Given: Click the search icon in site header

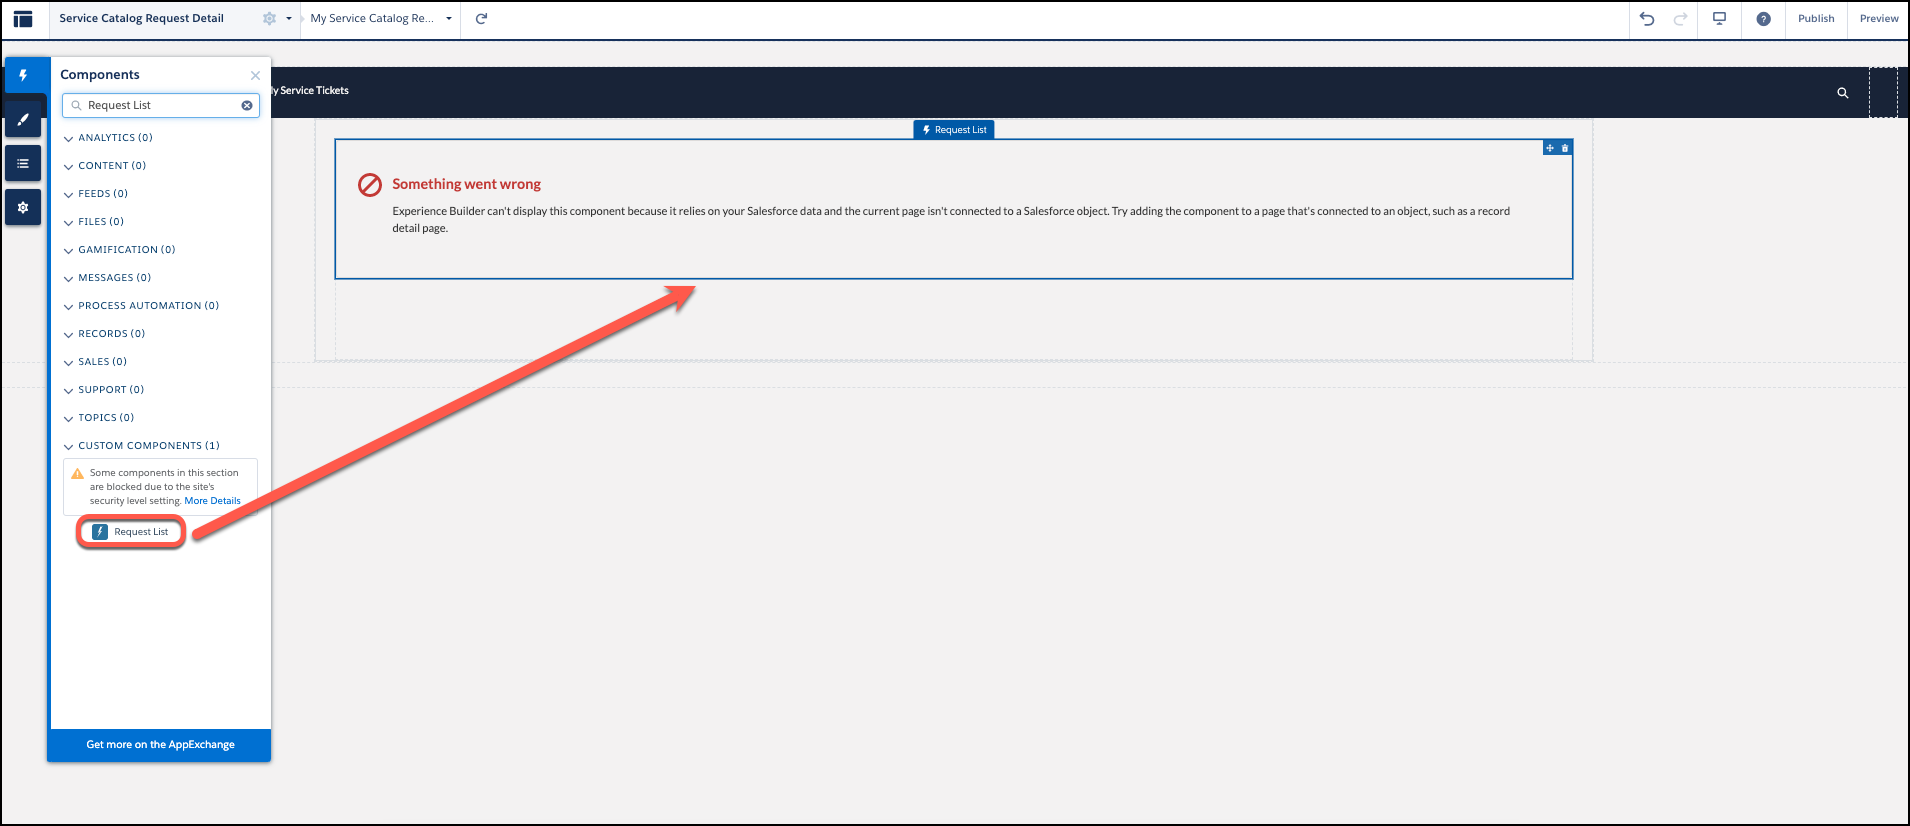Looking at the screenshot, I should click(1842, 93).
